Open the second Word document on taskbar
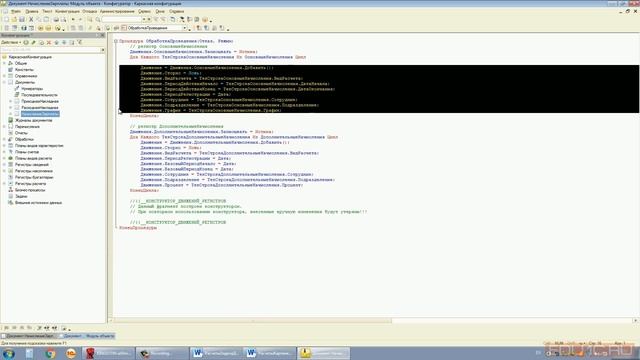The image size is (640, 360). click(269, 353)
